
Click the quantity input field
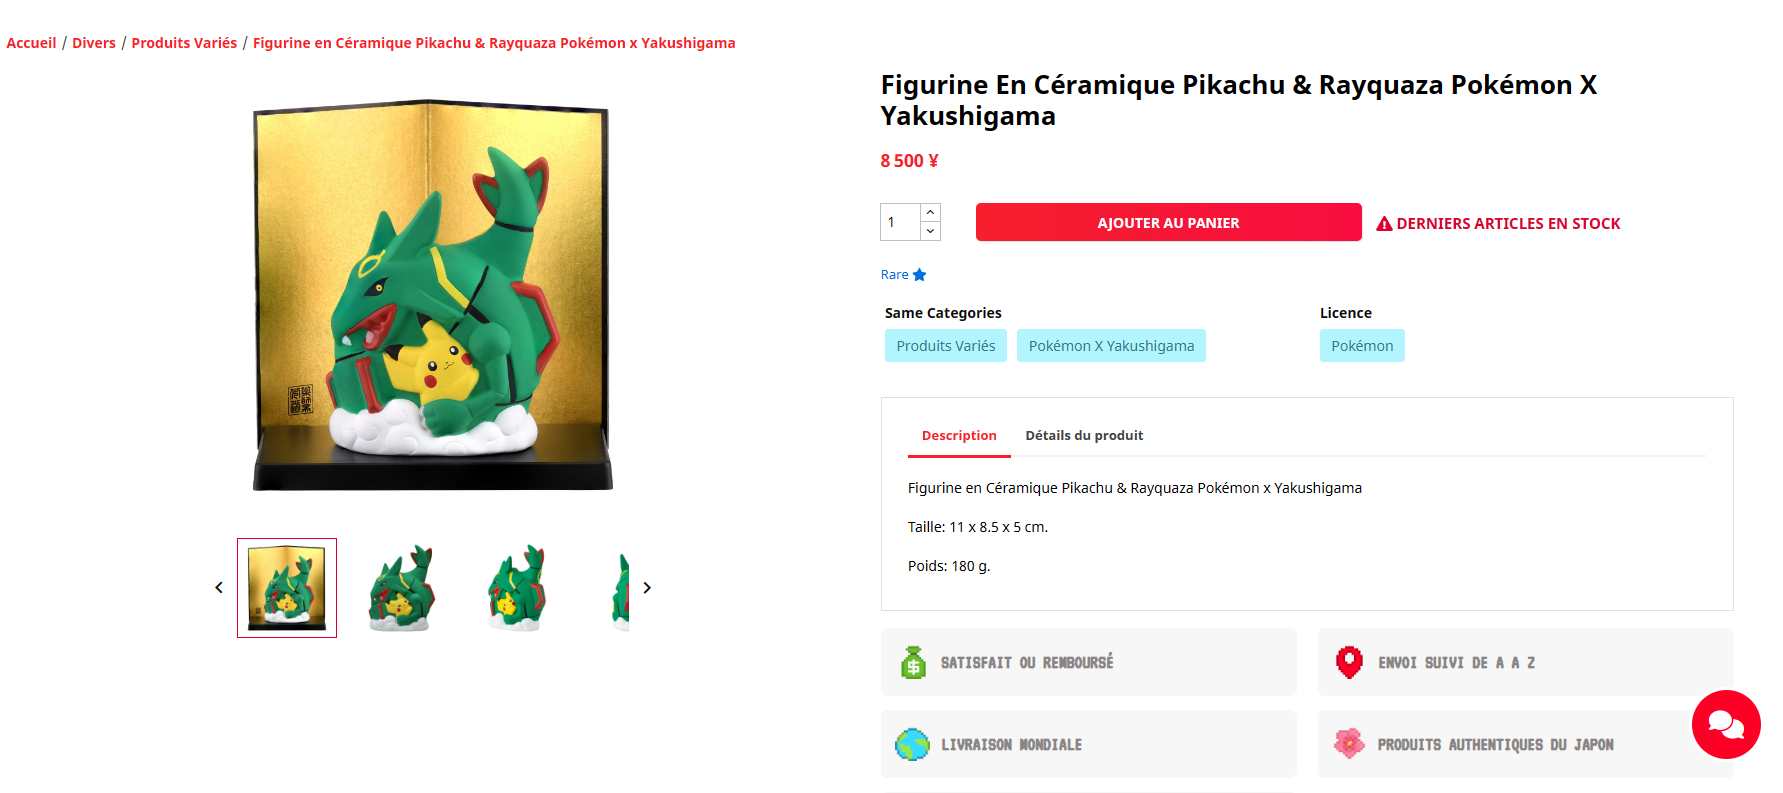pos(900,222)
